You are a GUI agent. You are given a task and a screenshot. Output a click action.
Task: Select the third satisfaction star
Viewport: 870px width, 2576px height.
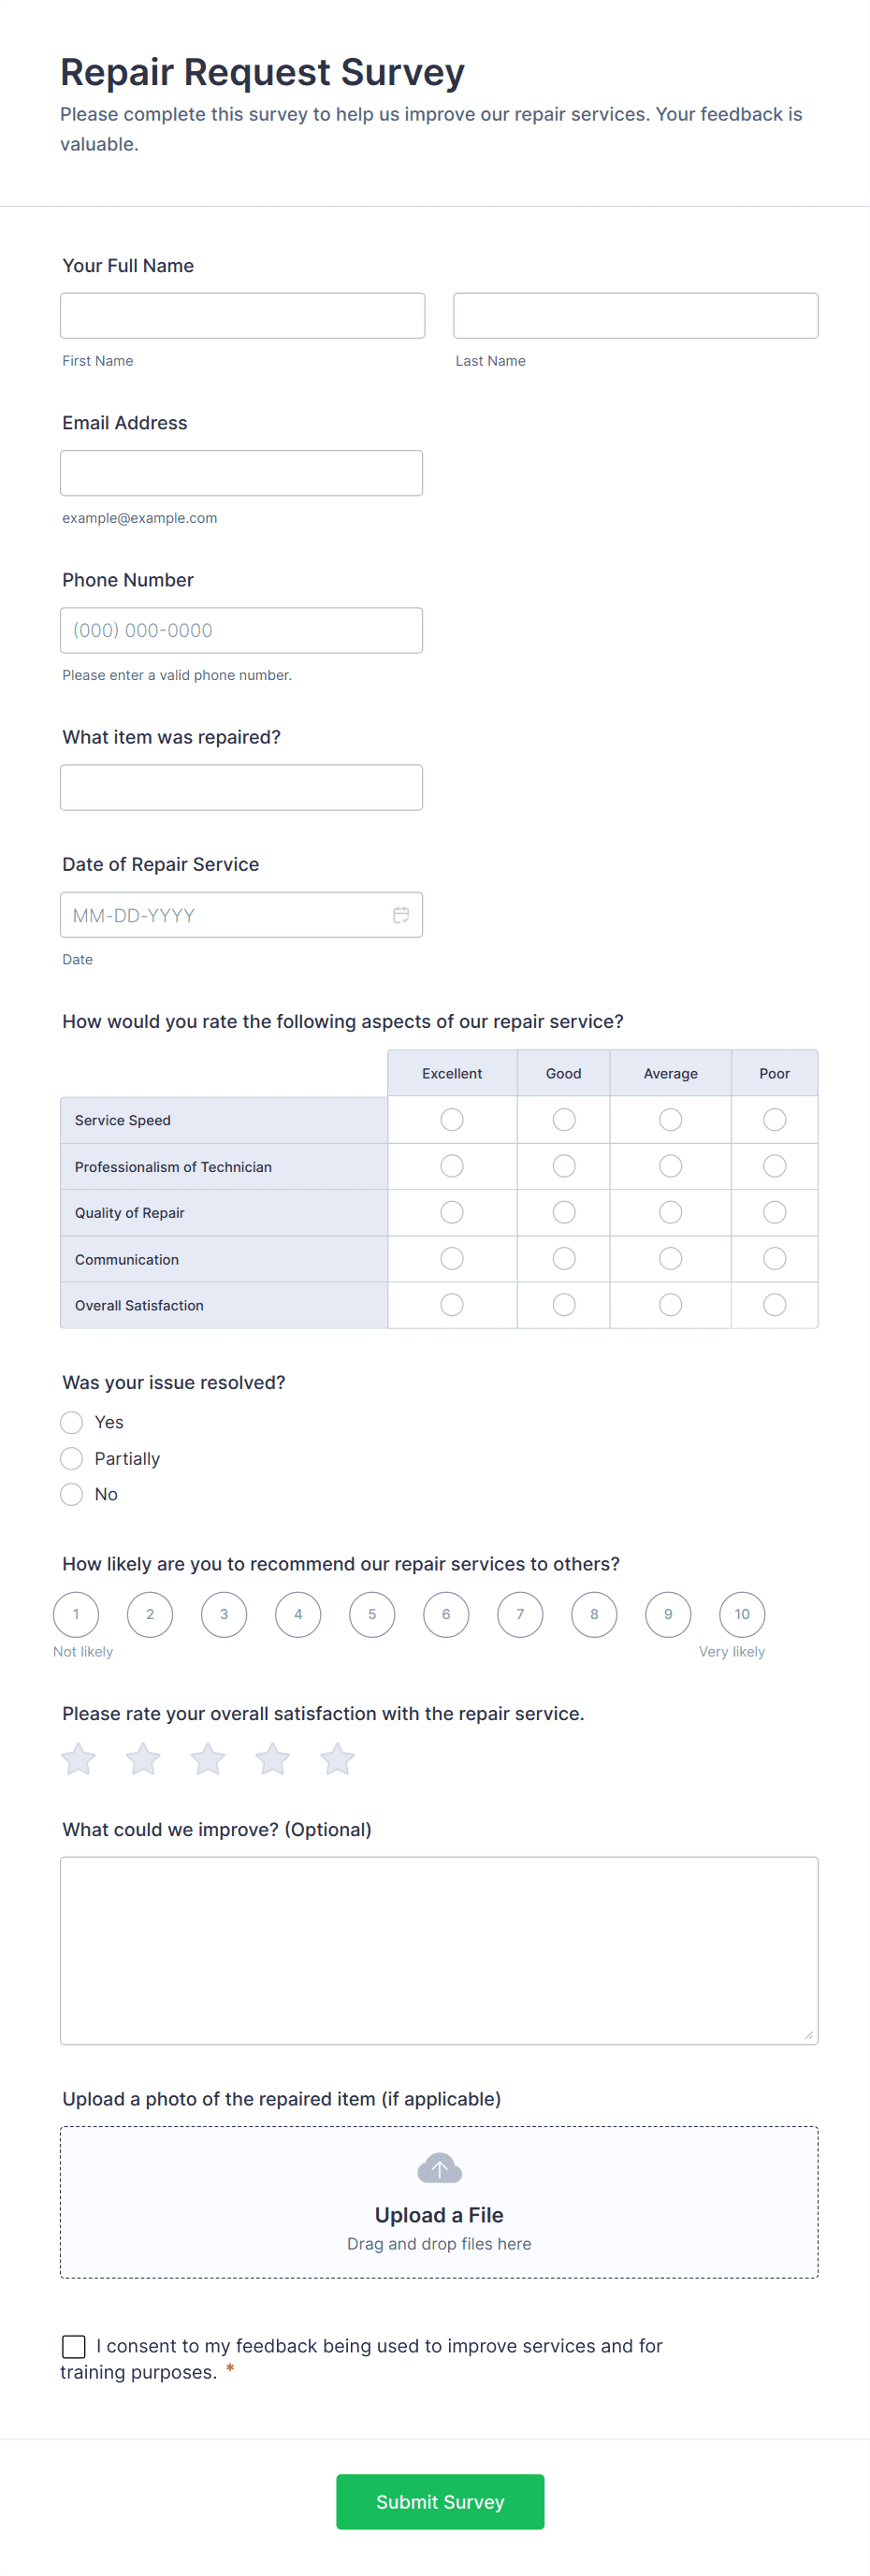208,1758
